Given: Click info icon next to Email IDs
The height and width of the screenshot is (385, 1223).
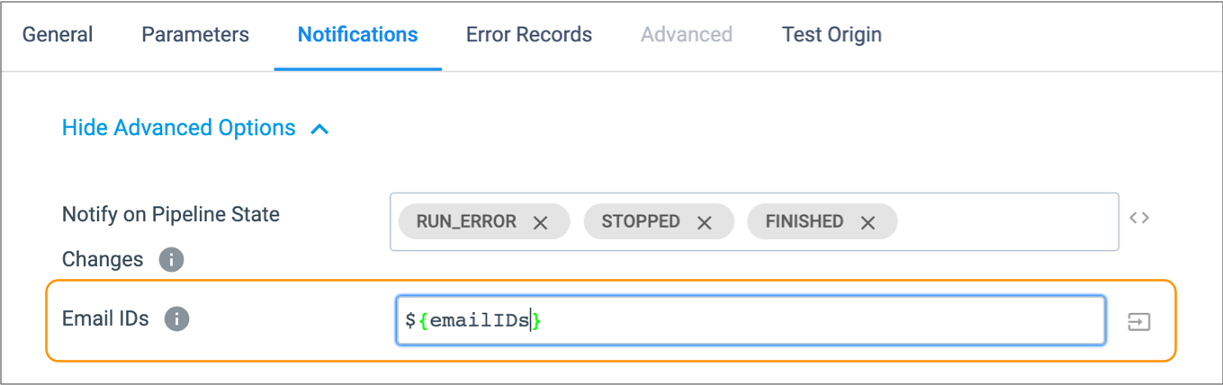Looking at the screenshot, I should (x=177, y=320).
